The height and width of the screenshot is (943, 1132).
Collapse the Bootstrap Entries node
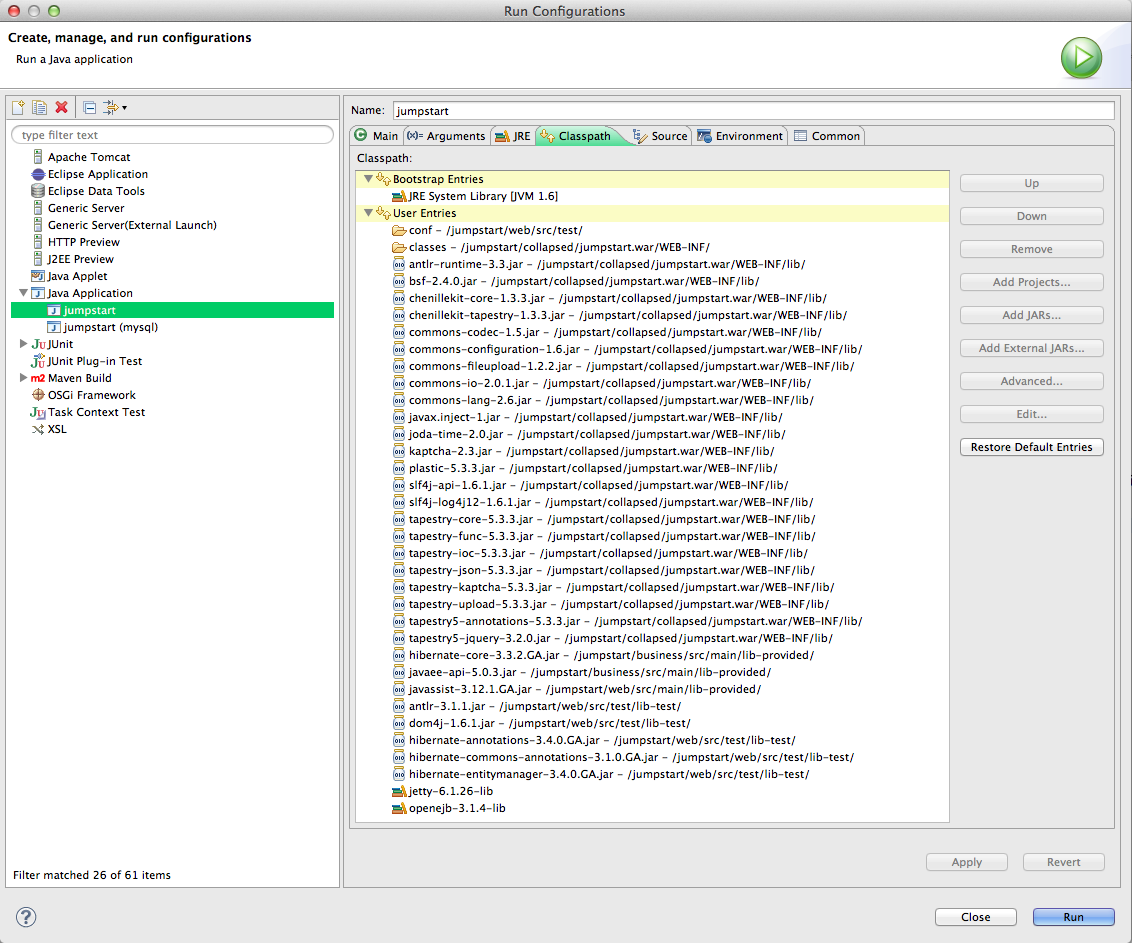(x=368, y=178)
